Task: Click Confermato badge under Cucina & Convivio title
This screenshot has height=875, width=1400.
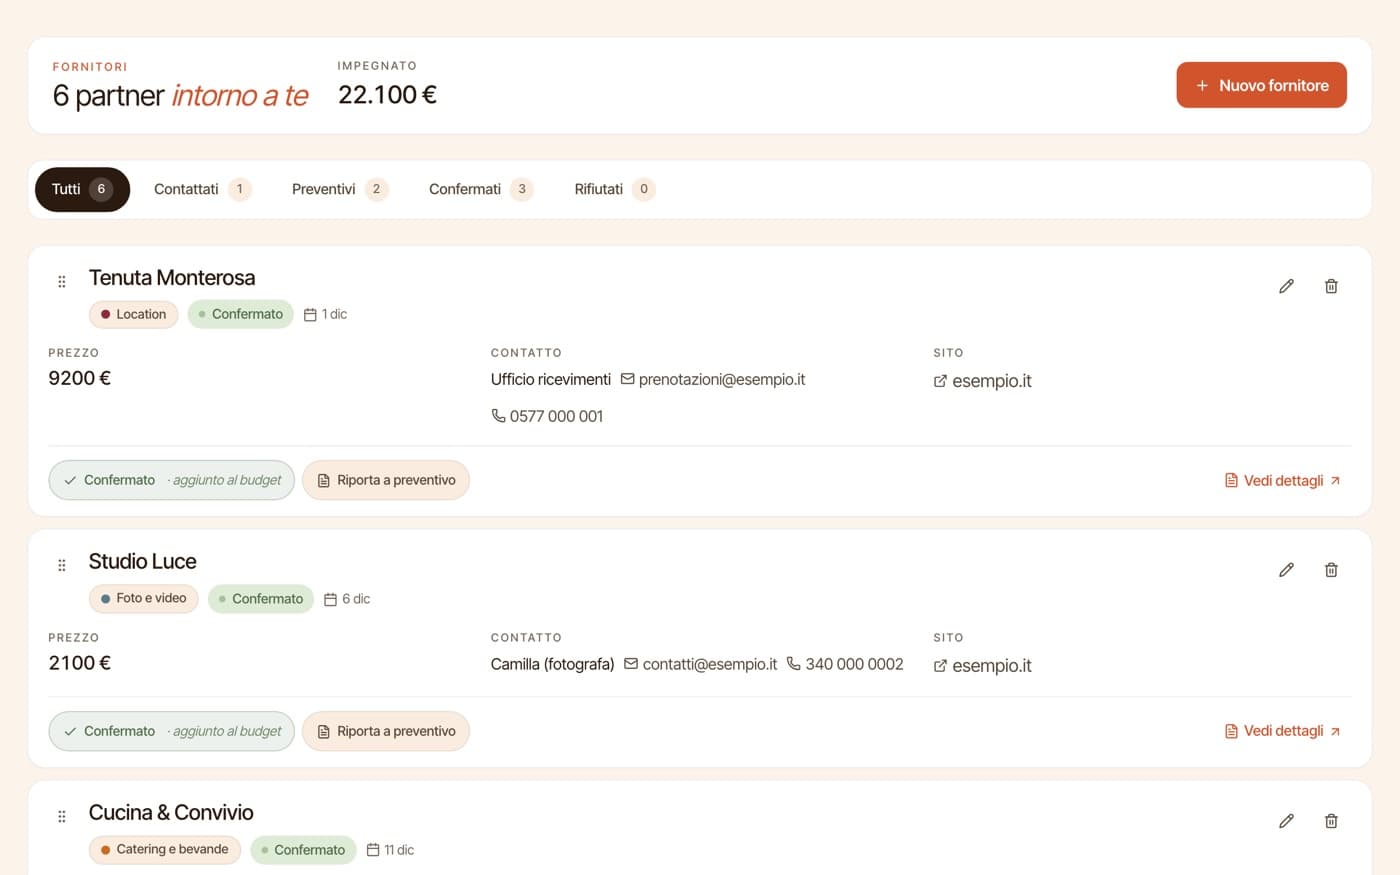Action: click(303, 850)
